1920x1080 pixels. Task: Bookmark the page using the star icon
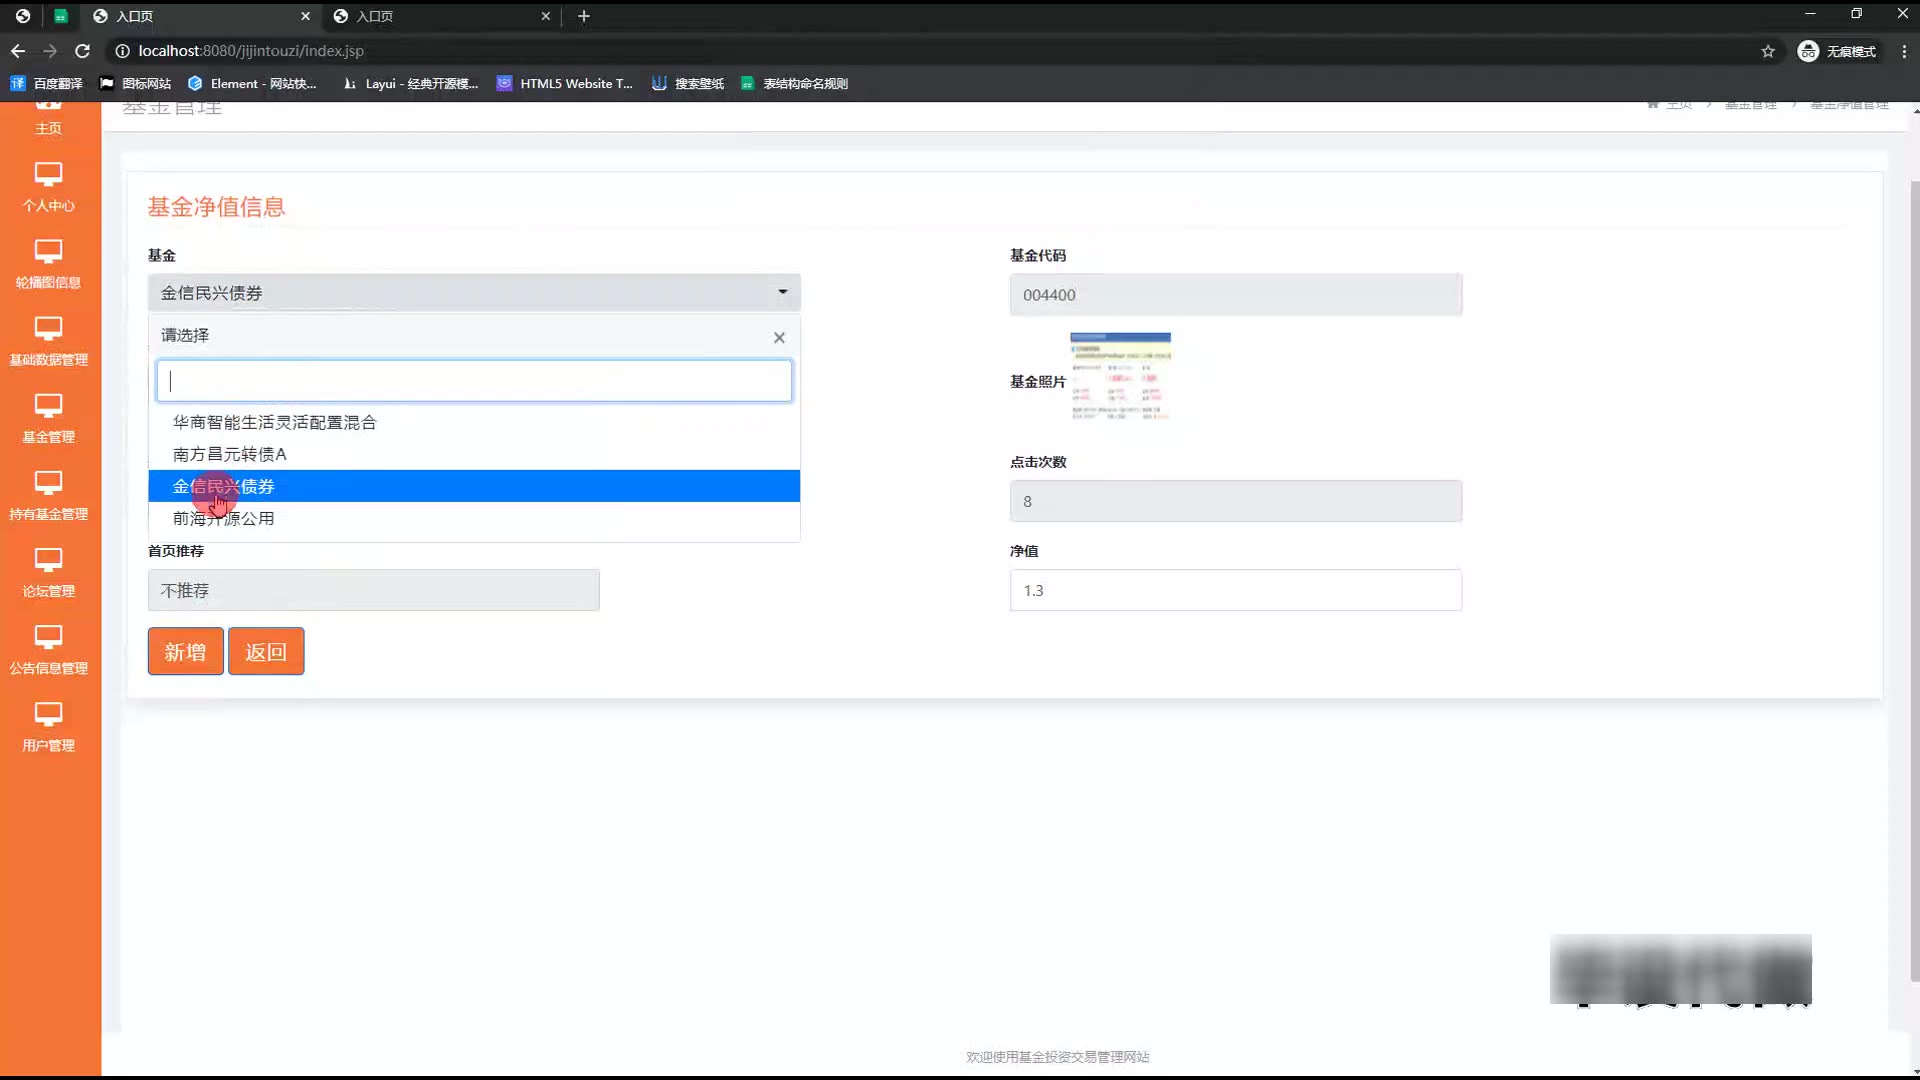pyautogui.click(x=1767, y=51)
